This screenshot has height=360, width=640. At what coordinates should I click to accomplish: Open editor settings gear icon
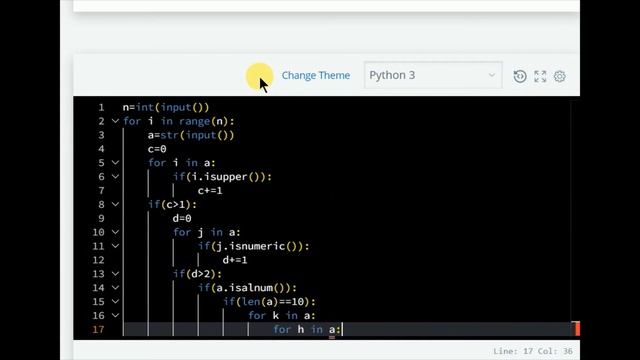click(x=560, y=76)
